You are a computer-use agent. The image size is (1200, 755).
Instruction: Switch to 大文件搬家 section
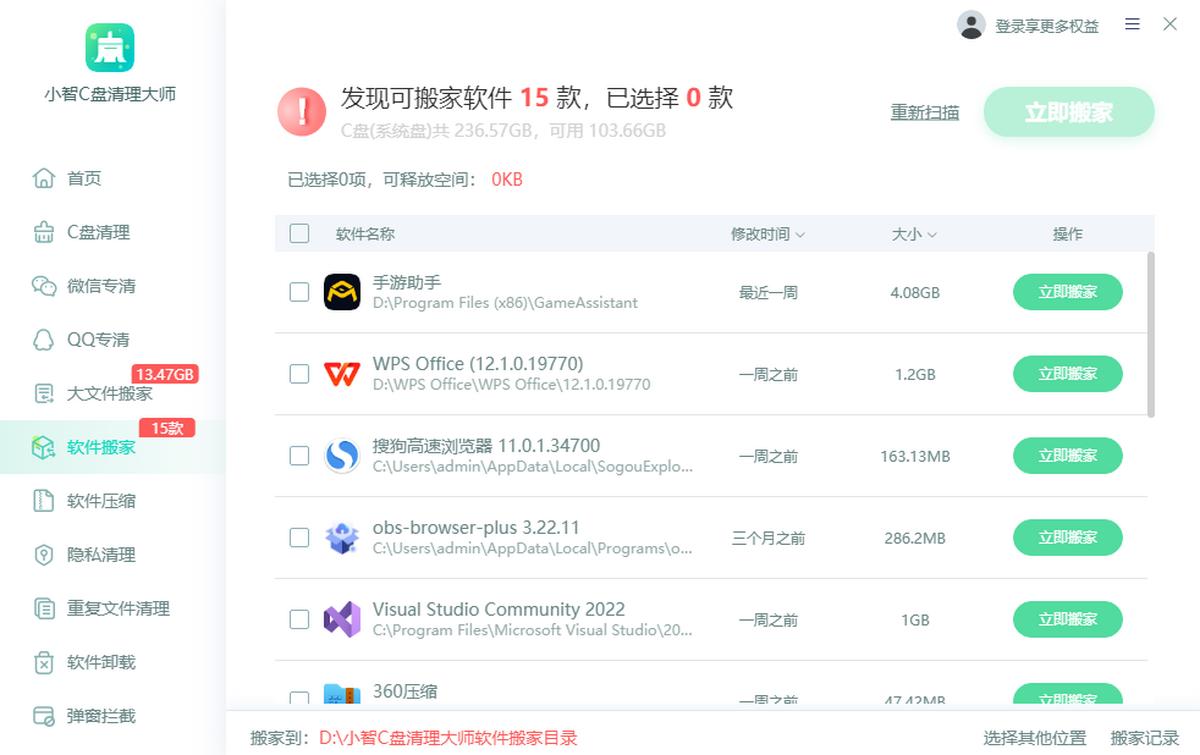click(112, 393)
